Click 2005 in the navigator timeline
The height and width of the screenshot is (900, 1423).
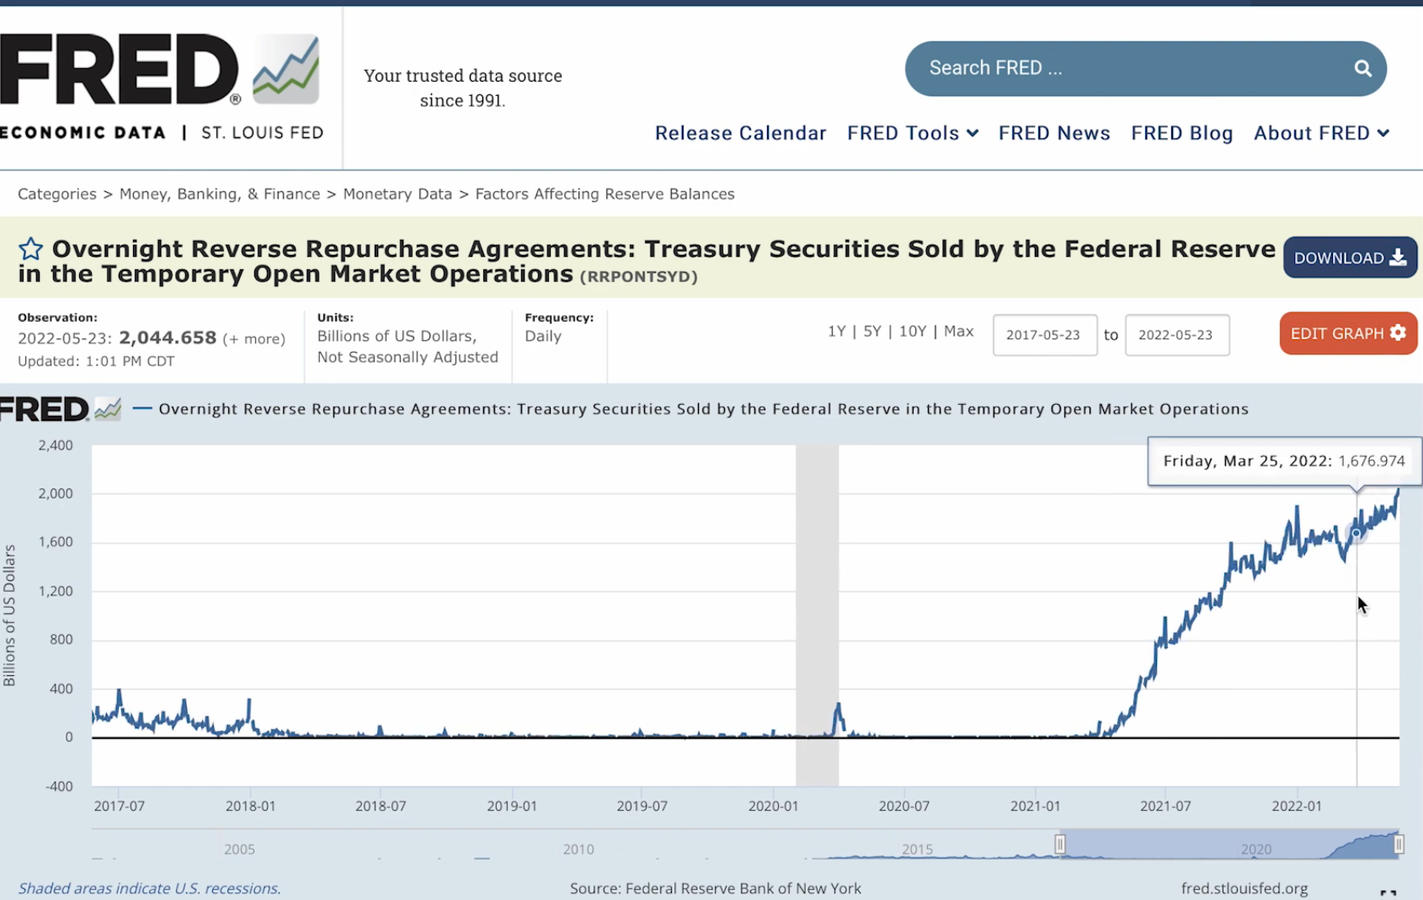(x=239, y=849)
